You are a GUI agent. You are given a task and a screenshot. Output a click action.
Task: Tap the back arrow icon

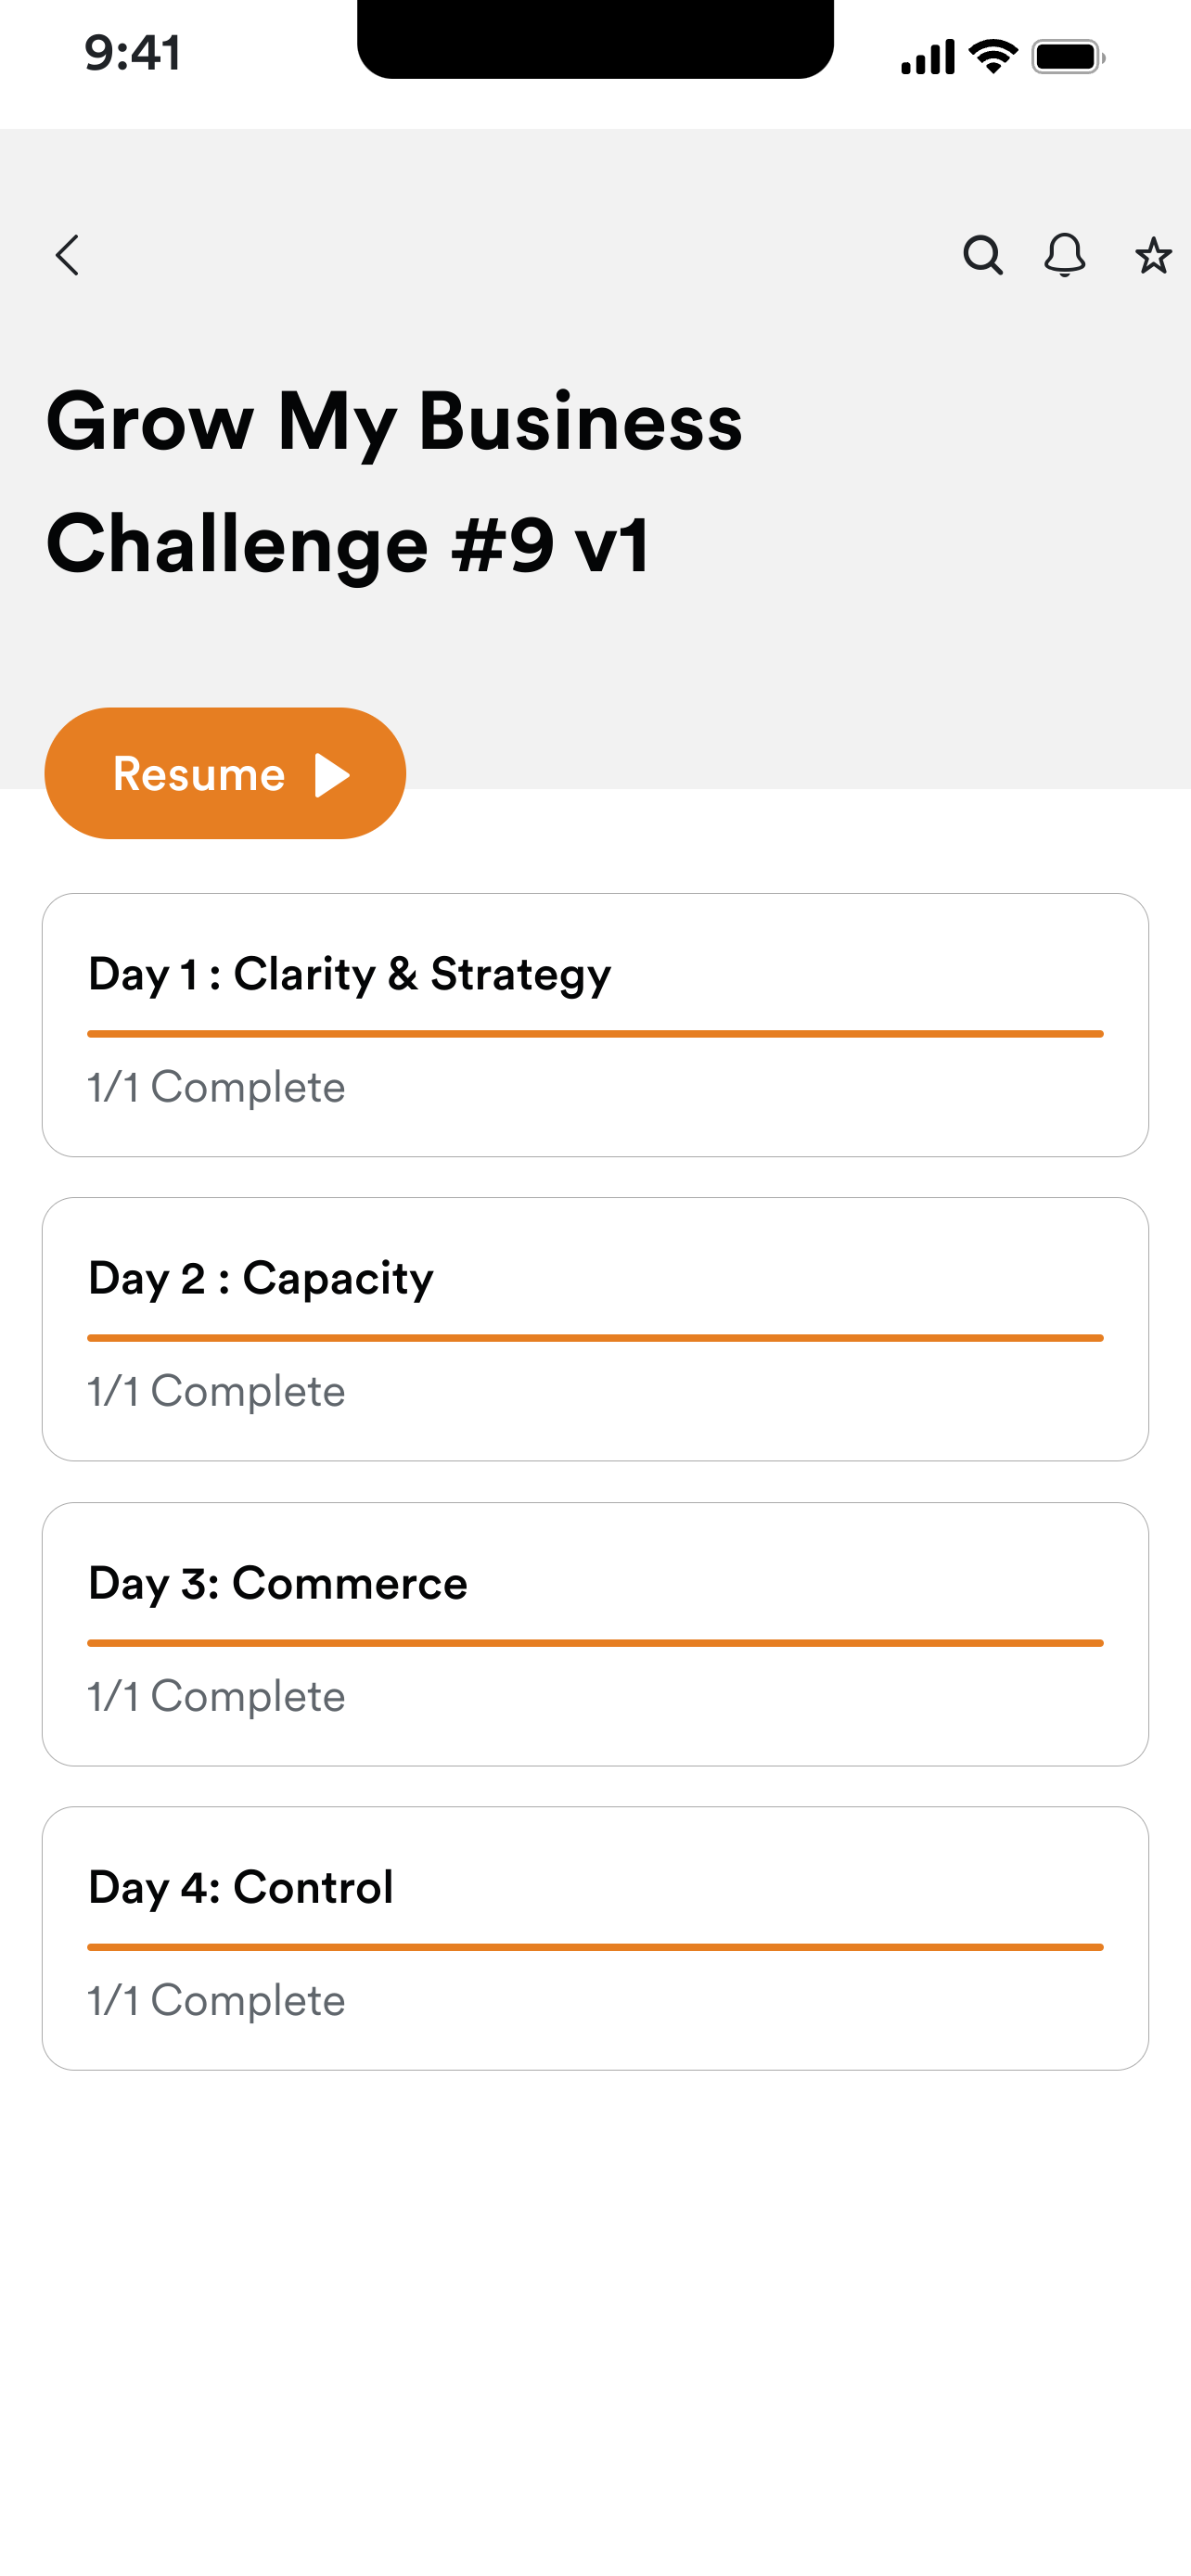67,255
